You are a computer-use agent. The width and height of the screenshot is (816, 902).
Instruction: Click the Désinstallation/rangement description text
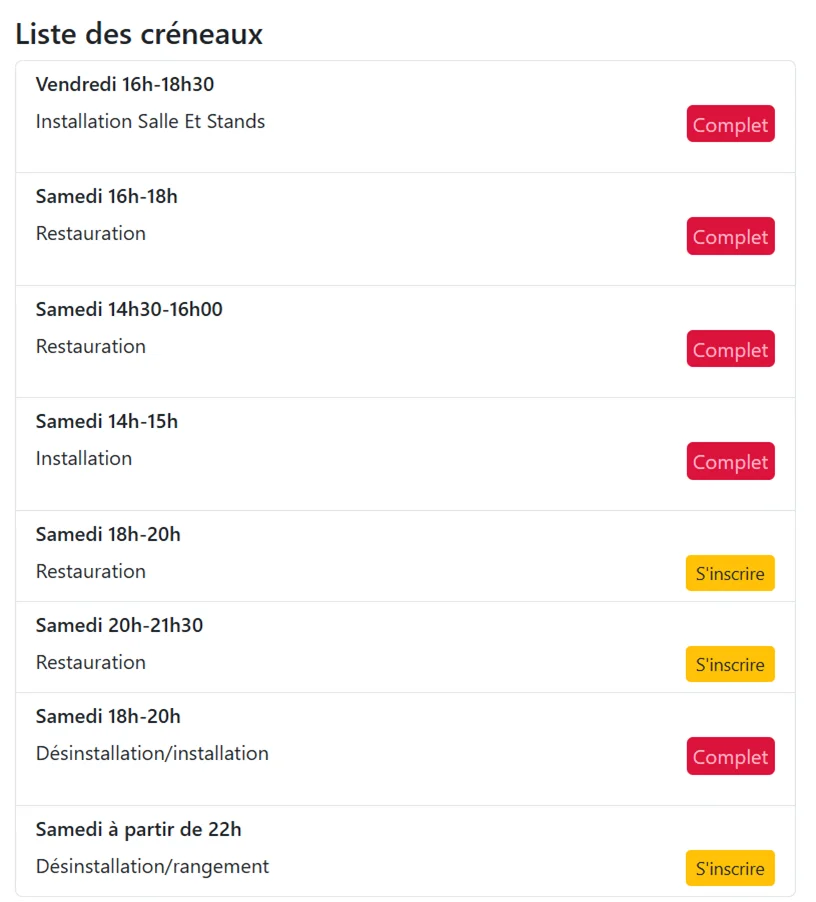(152, 866)
